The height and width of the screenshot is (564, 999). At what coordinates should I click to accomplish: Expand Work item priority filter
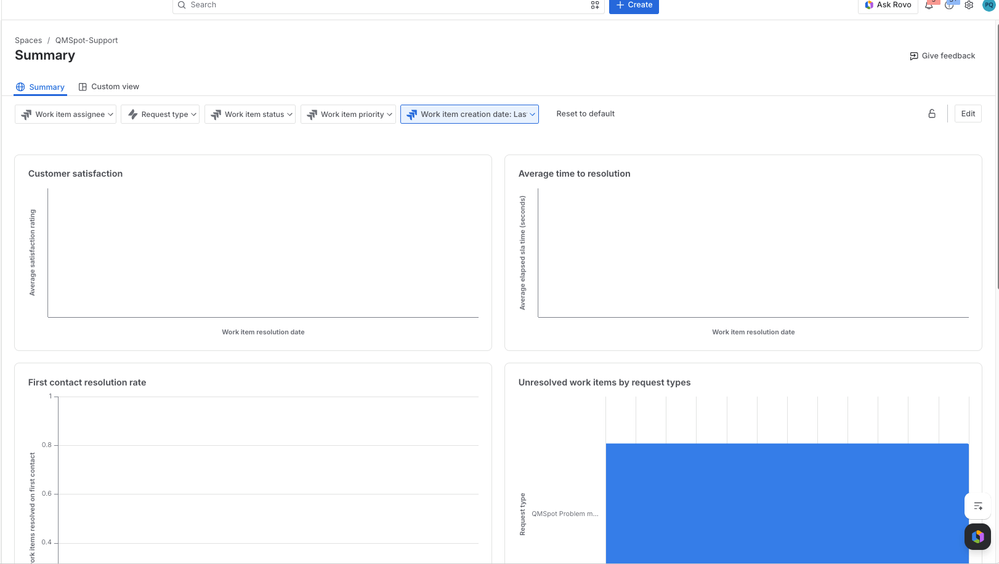click(x=348, y=114)
